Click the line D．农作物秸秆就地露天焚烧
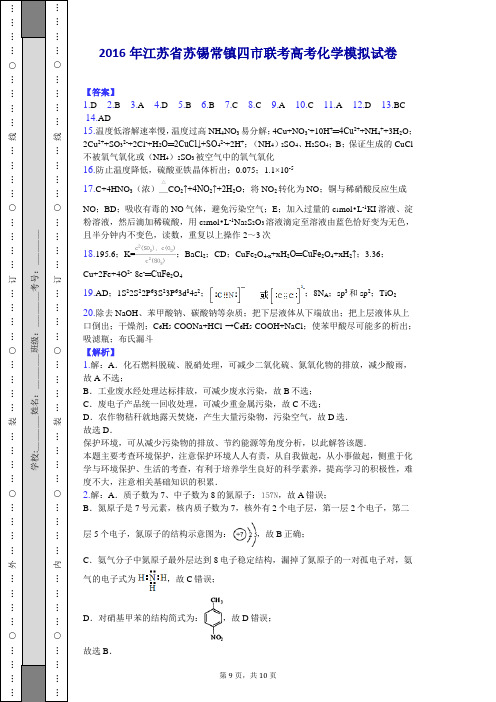496x702 pixels. click(216, 417)
